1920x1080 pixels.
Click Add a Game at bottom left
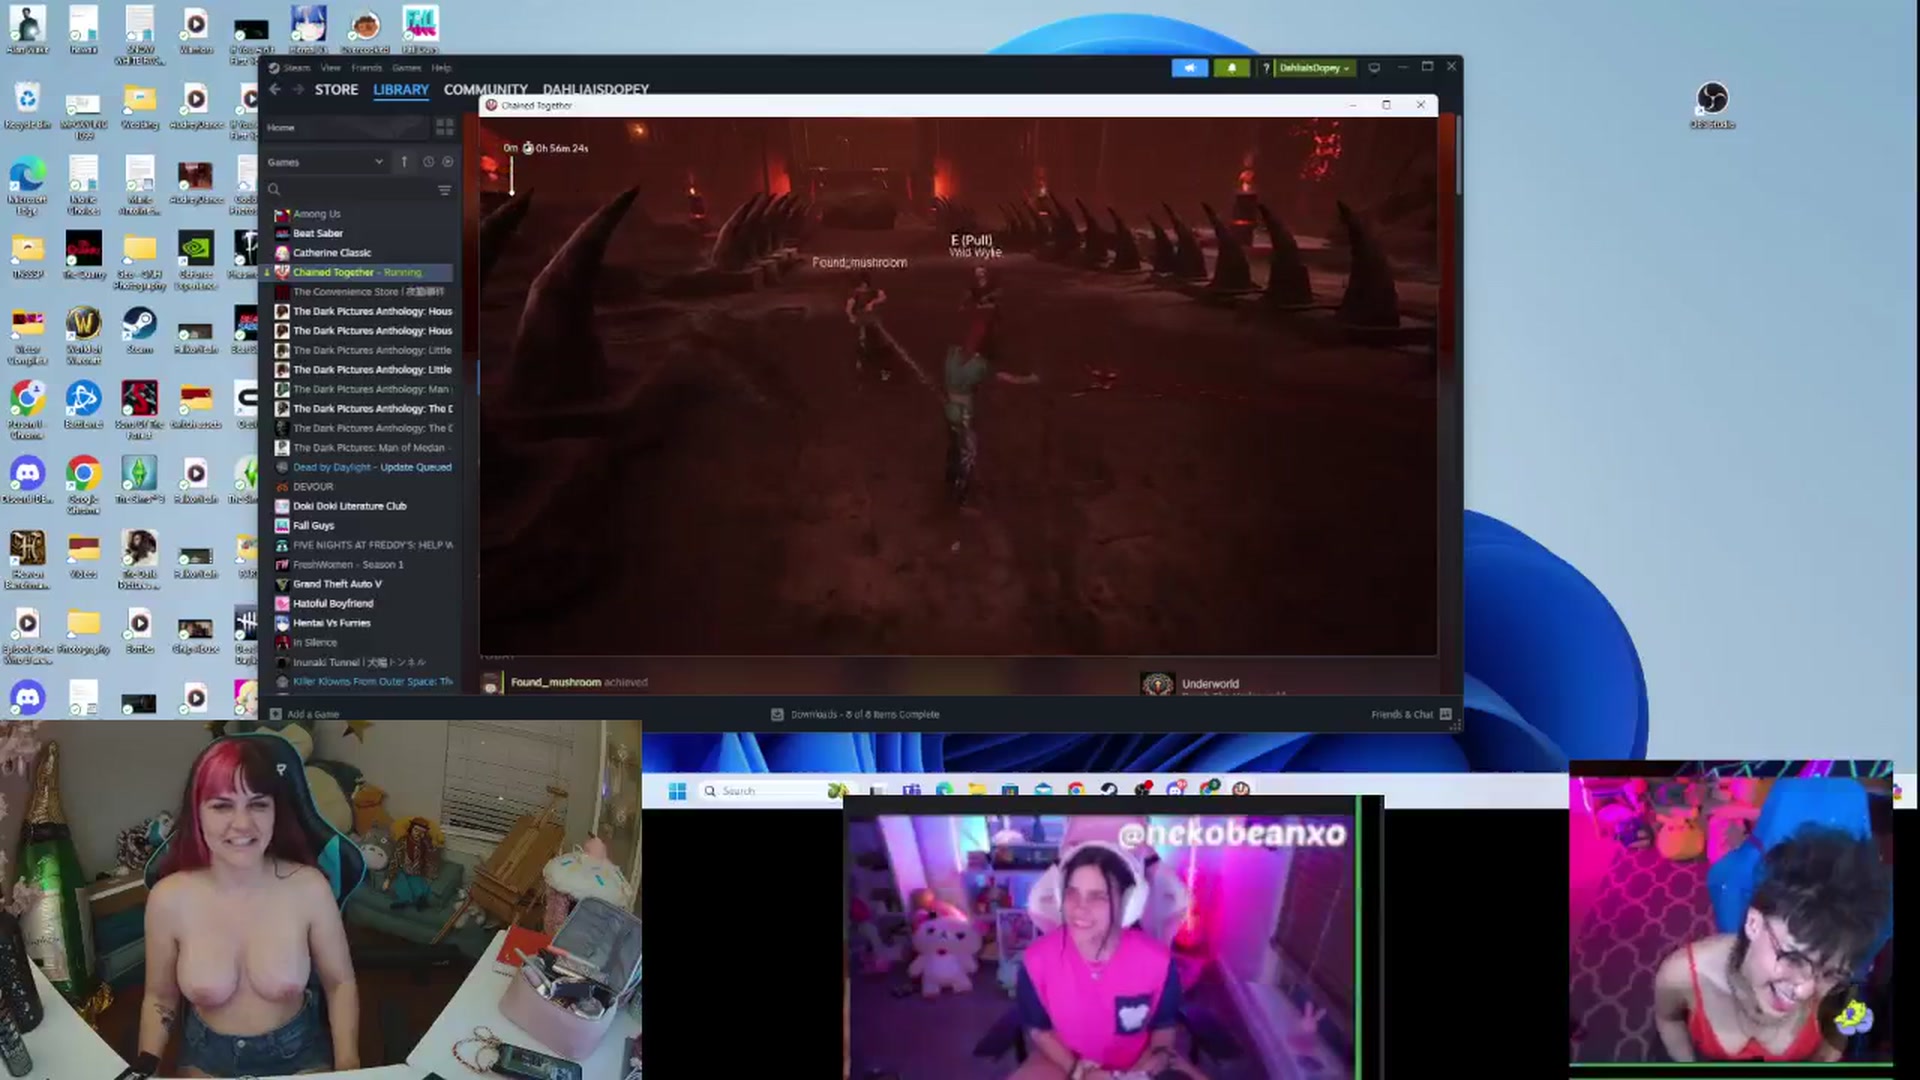pos(305,714)
